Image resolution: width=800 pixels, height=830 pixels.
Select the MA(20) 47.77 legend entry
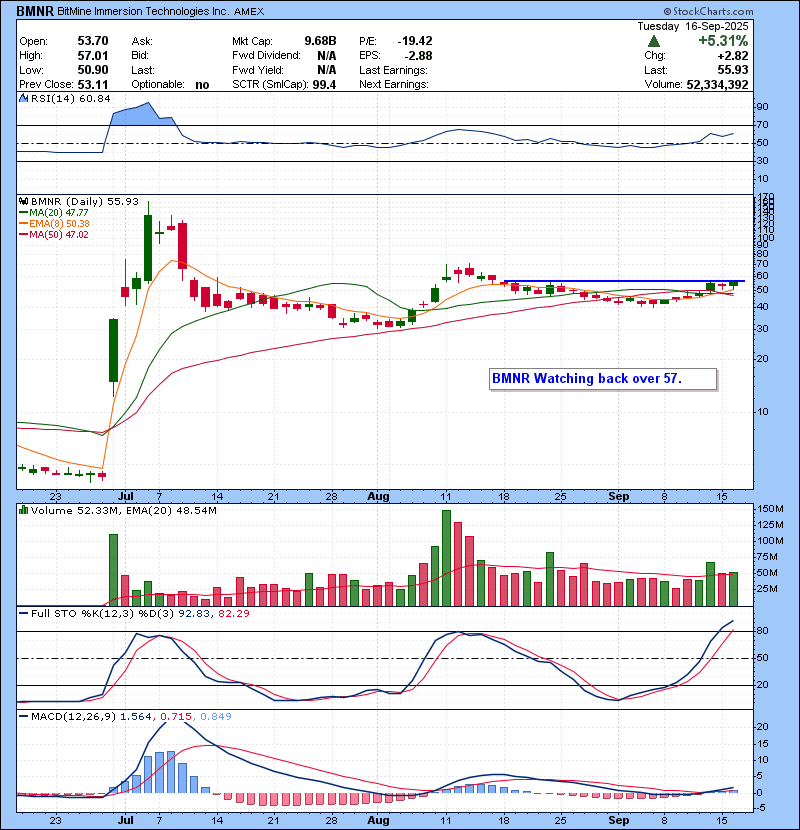pyautogui.click(x=54, y=213)
